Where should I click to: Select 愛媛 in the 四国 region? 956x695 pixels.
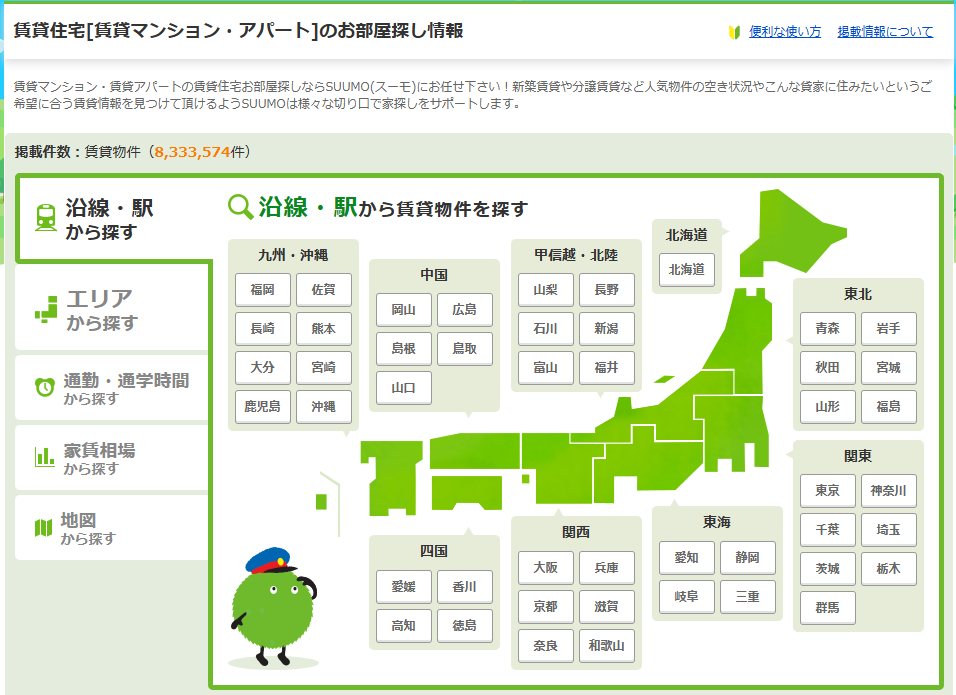point(404,586)
